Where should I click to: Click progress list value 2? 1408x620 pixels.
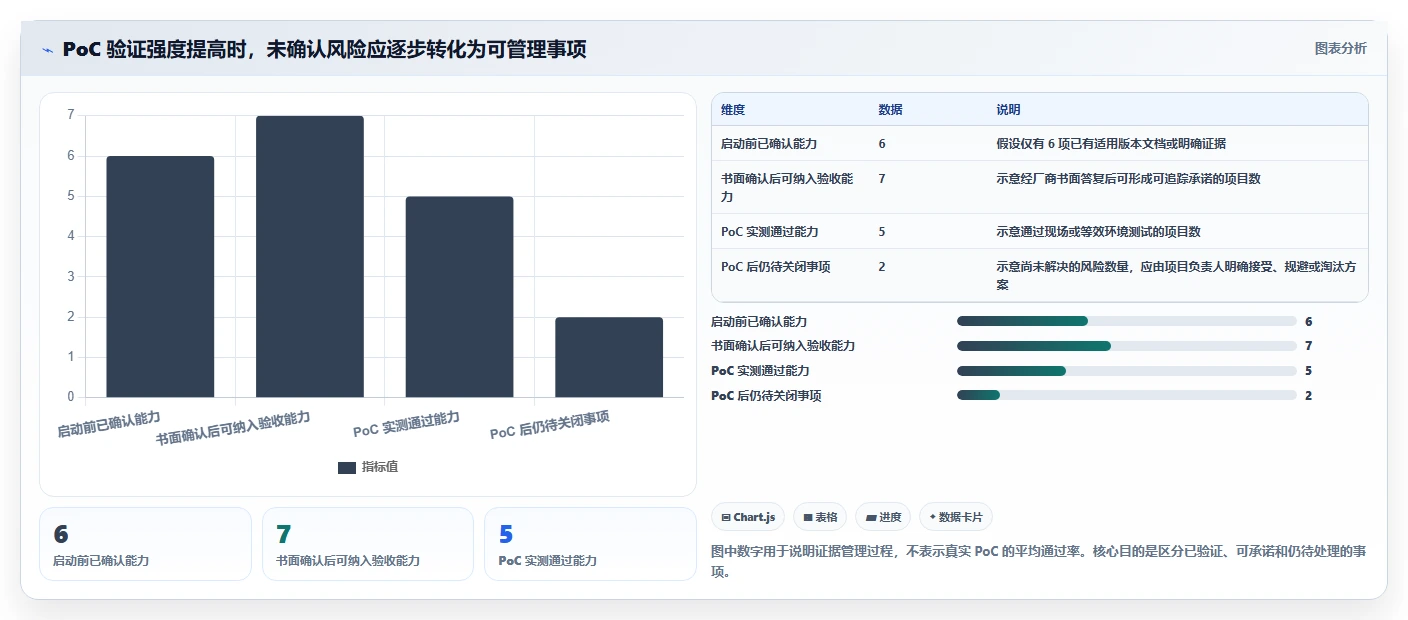click(x=1308, y=395)
